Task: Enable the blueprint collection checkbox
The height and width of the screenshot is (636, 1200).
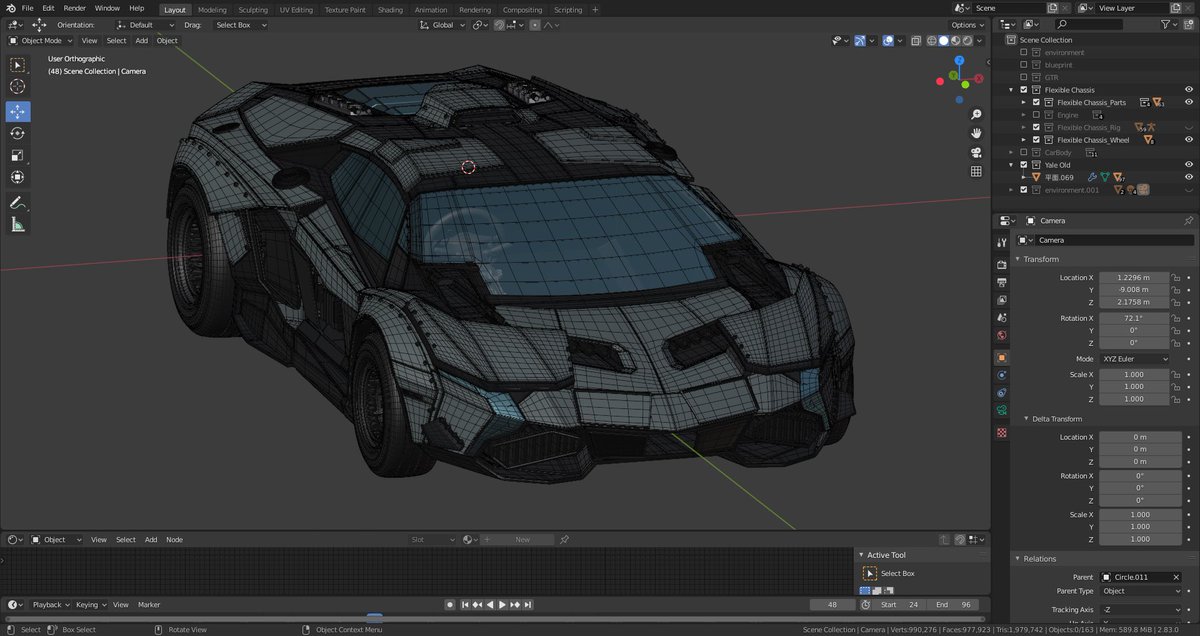Action: coord(1023,65)
